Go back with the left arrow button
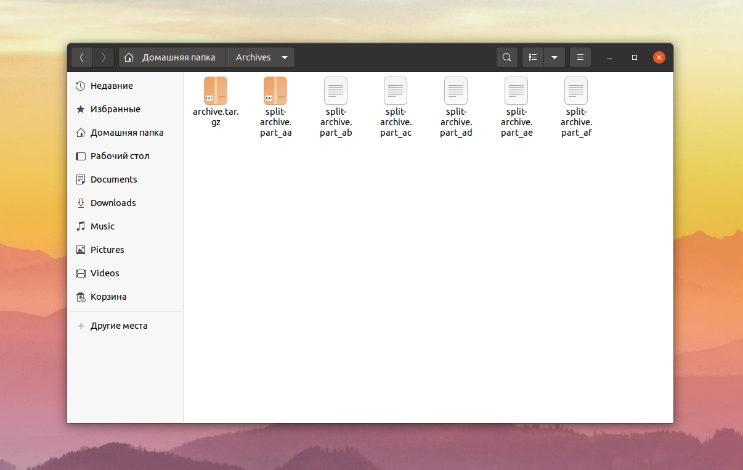Viewport: 743px width, 470px height. point(82,58)
